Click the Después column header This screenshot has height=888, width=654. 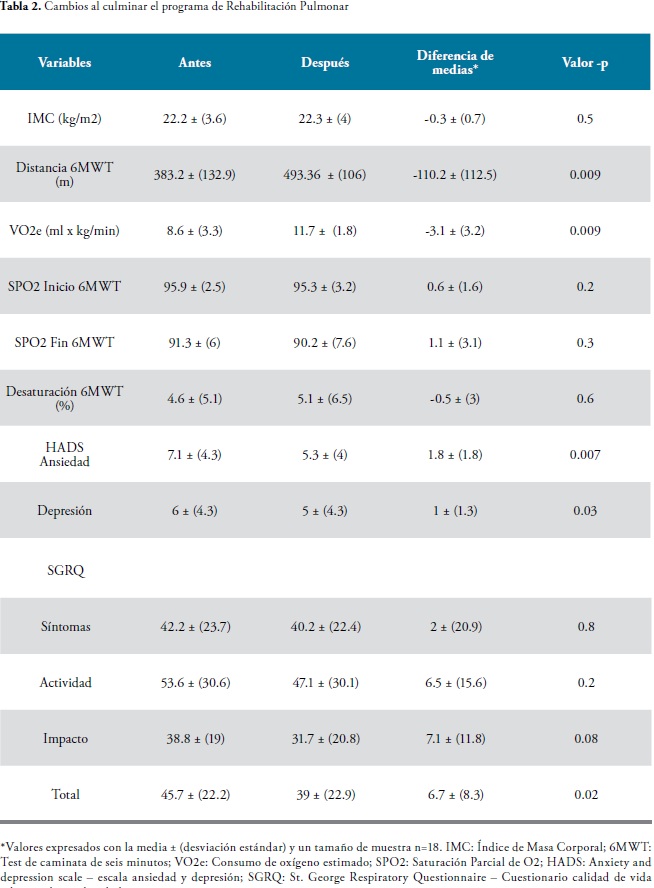coord(325,62)
